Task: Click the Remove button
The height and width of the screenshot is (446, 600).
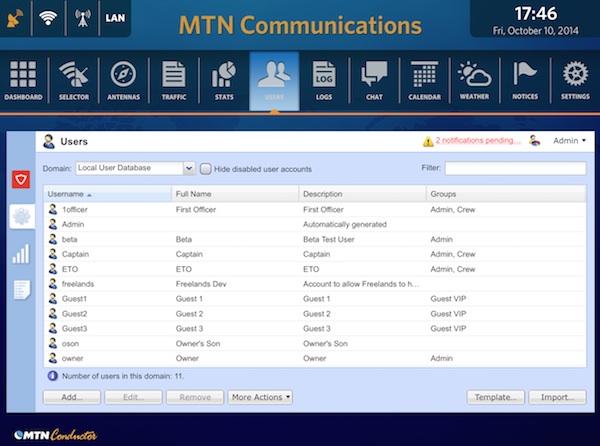Action: 195,397
